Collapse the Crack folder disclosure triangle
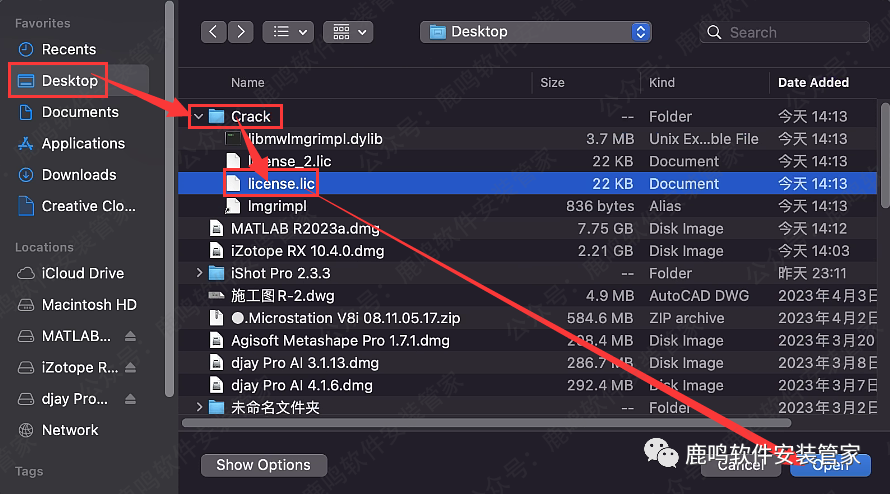890x494 pixels. (x=199, y=117)
